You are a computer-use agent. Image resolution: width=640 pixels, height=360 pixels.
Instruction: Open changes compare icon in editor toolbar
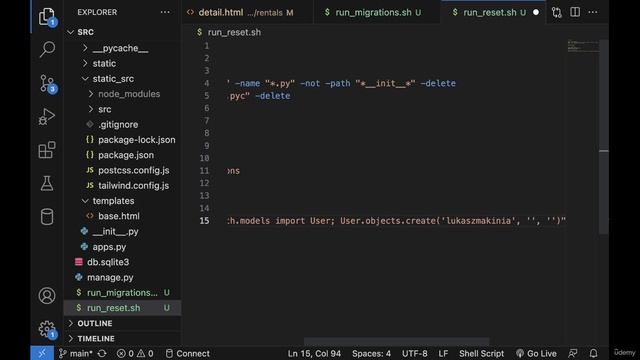557,12
